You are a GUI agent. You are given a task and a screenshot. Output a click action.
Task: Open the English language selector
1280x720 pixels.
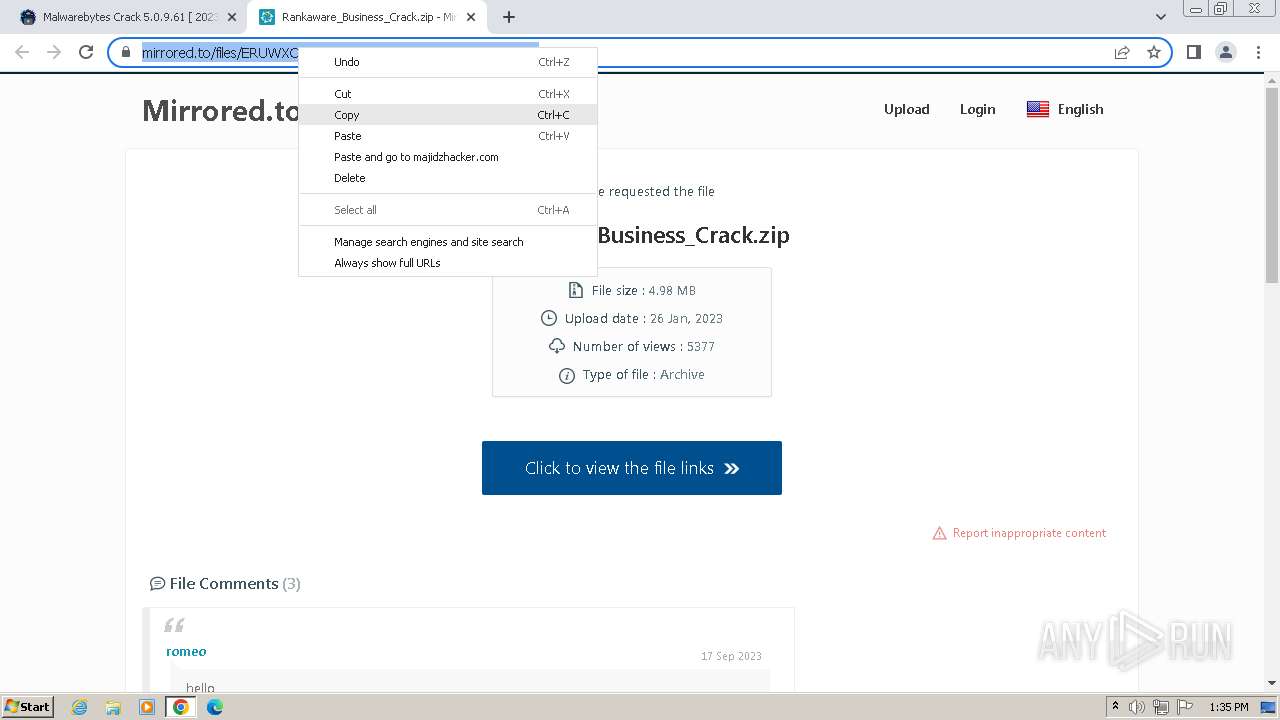coord(1065,109)
